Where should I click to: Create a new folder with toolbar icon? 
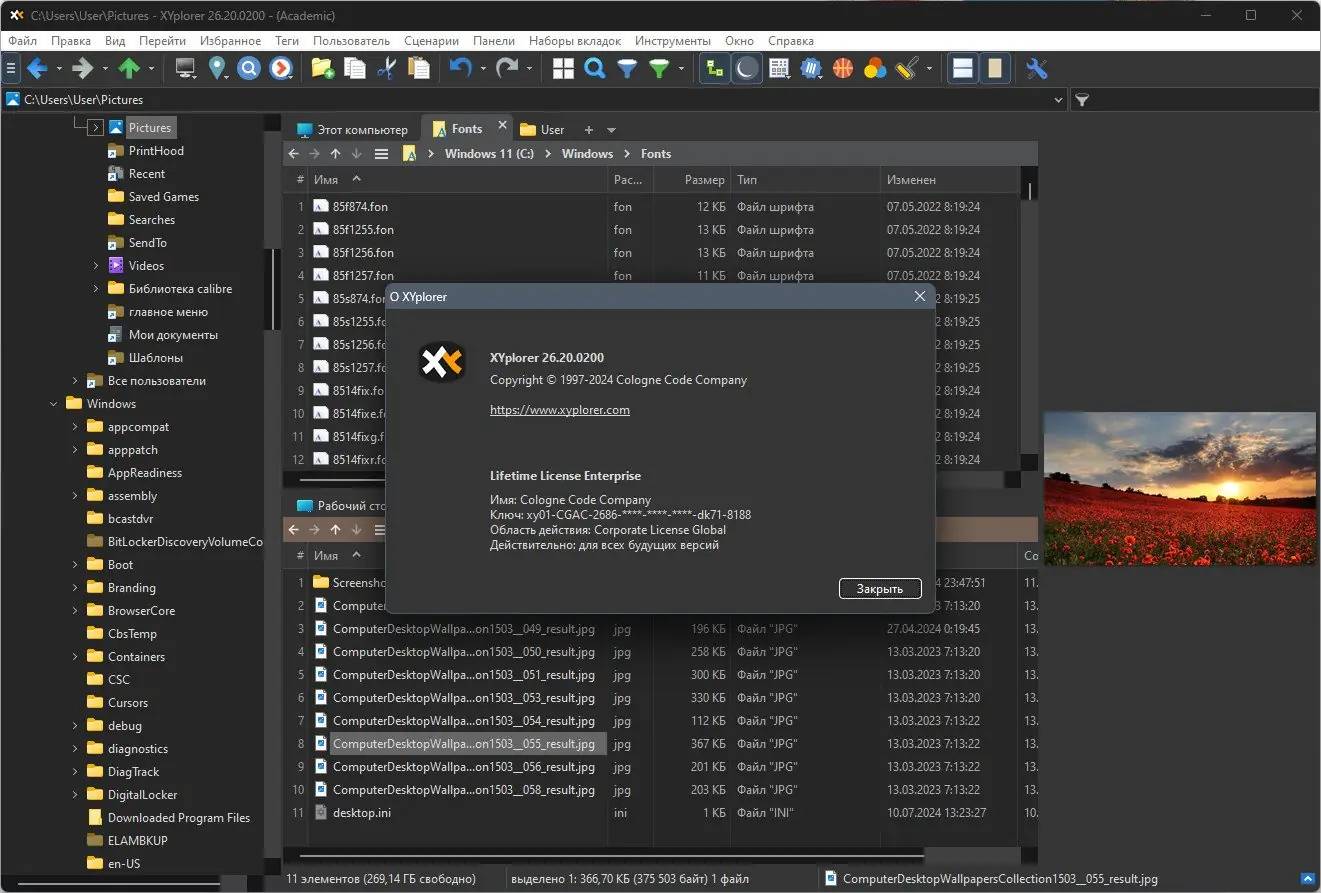click(x=322, y=68)
